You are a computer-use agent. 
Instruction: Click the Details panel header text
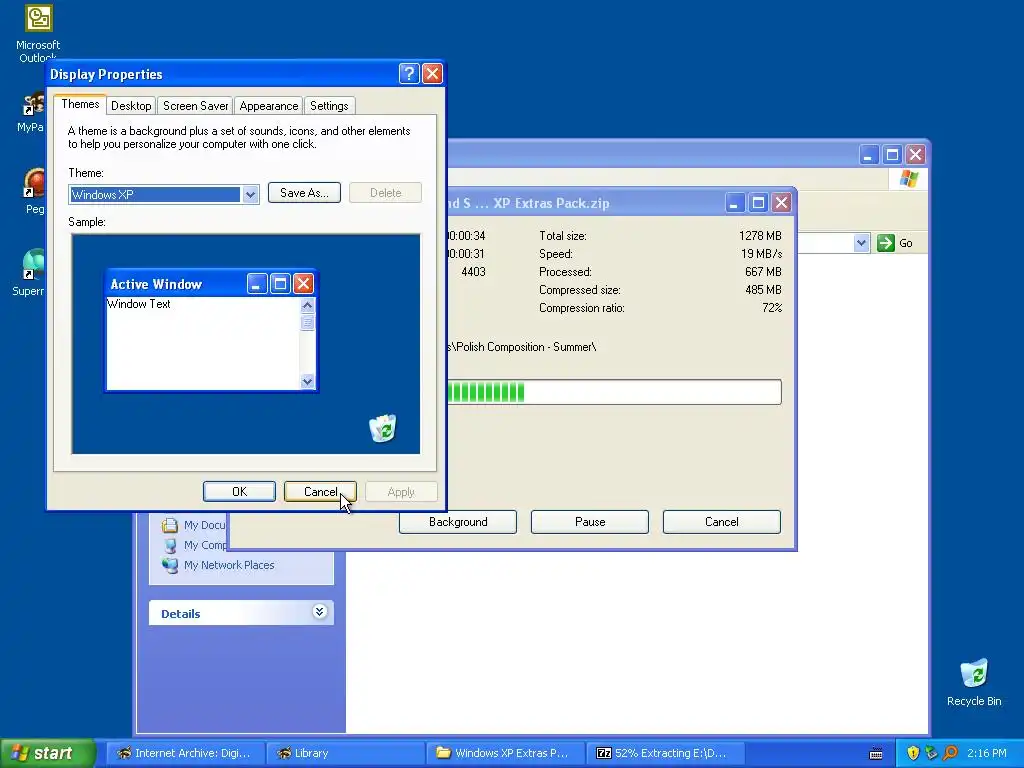point(180,614)
